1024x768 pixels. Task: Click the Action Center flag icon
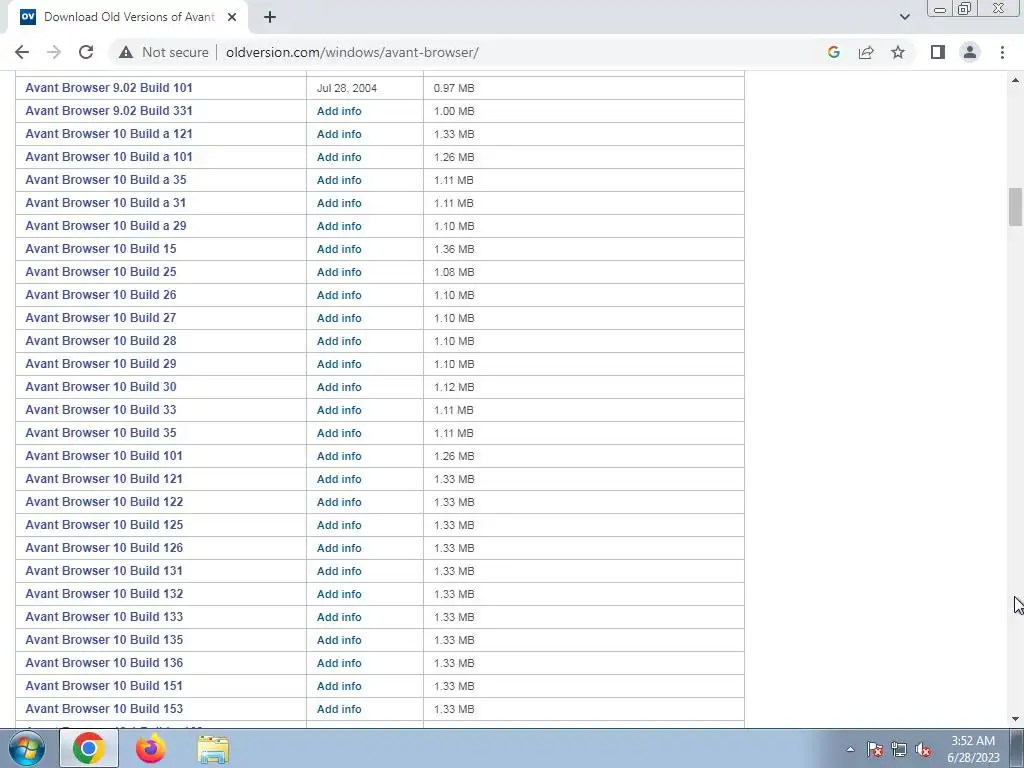click(x=875, y=749)
